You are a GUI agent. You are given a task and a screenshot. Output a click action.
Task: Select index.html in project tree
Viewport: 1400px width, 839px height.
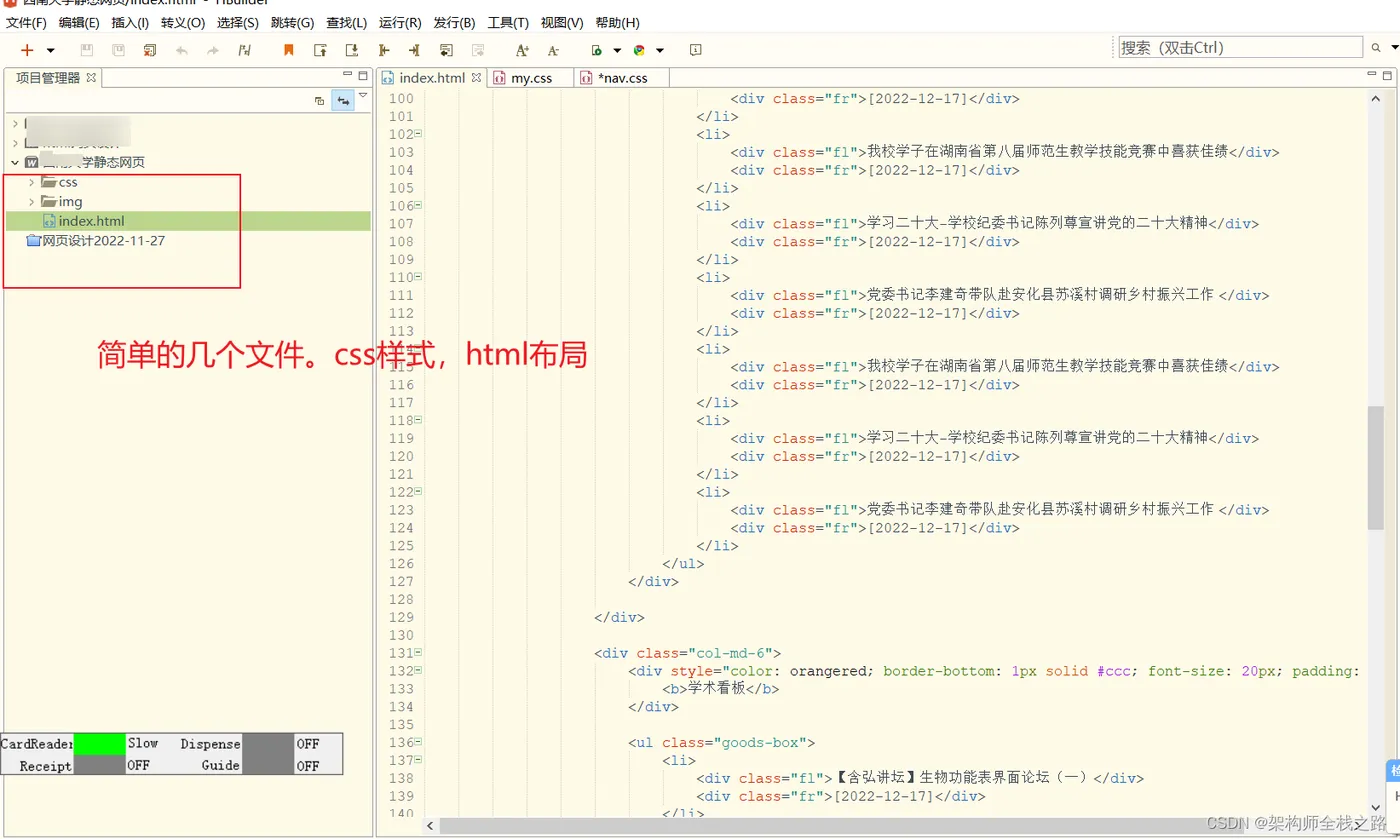188,221
